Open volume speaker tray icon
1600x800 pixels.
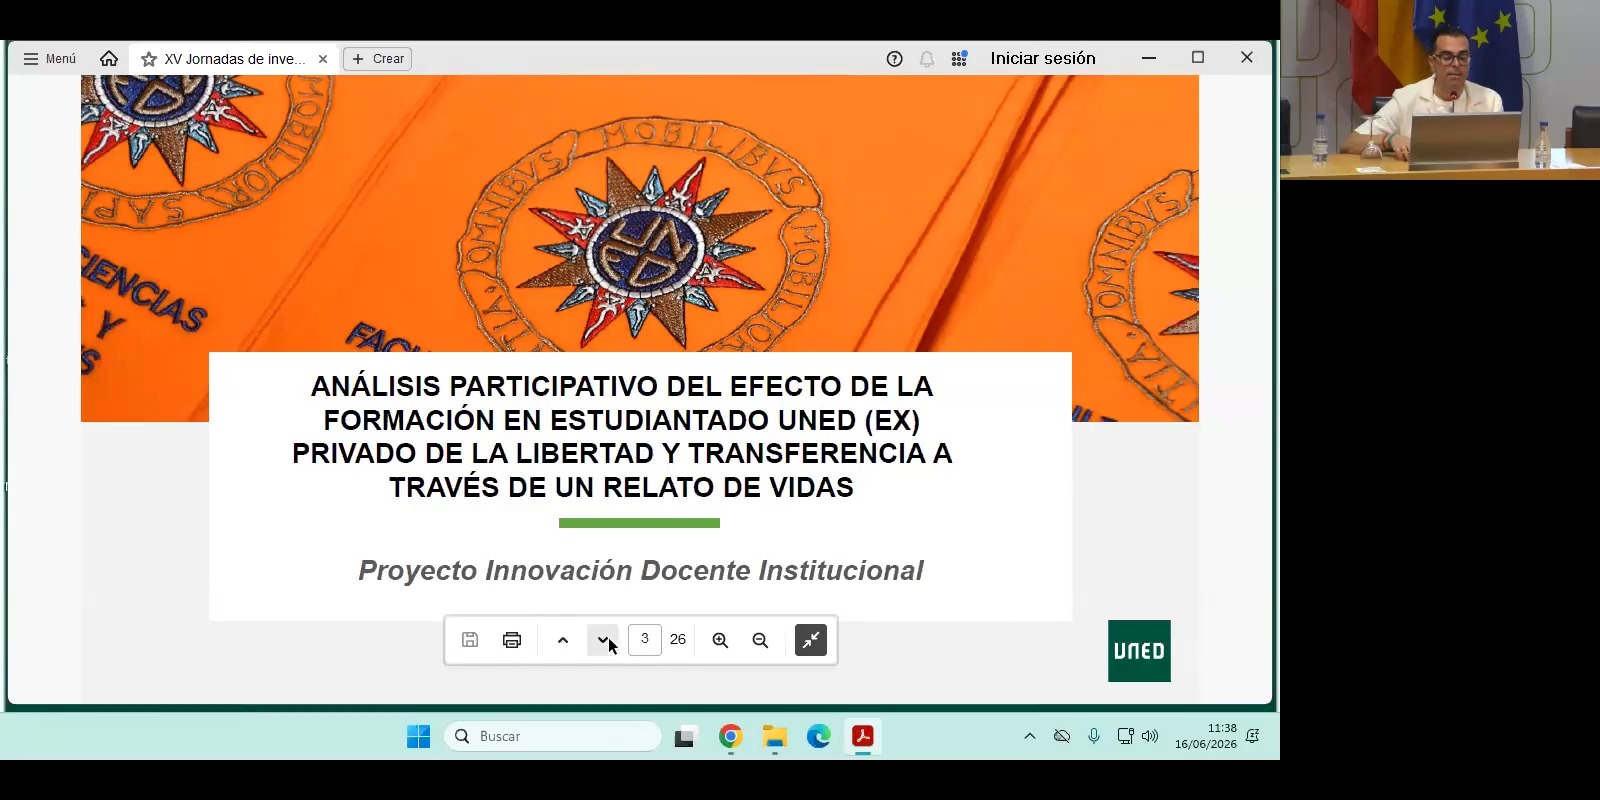click(1150, 736)
